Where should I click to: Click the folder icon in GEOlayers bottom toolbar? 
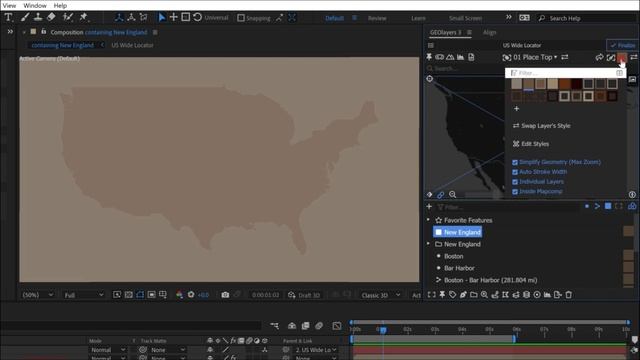473,294
